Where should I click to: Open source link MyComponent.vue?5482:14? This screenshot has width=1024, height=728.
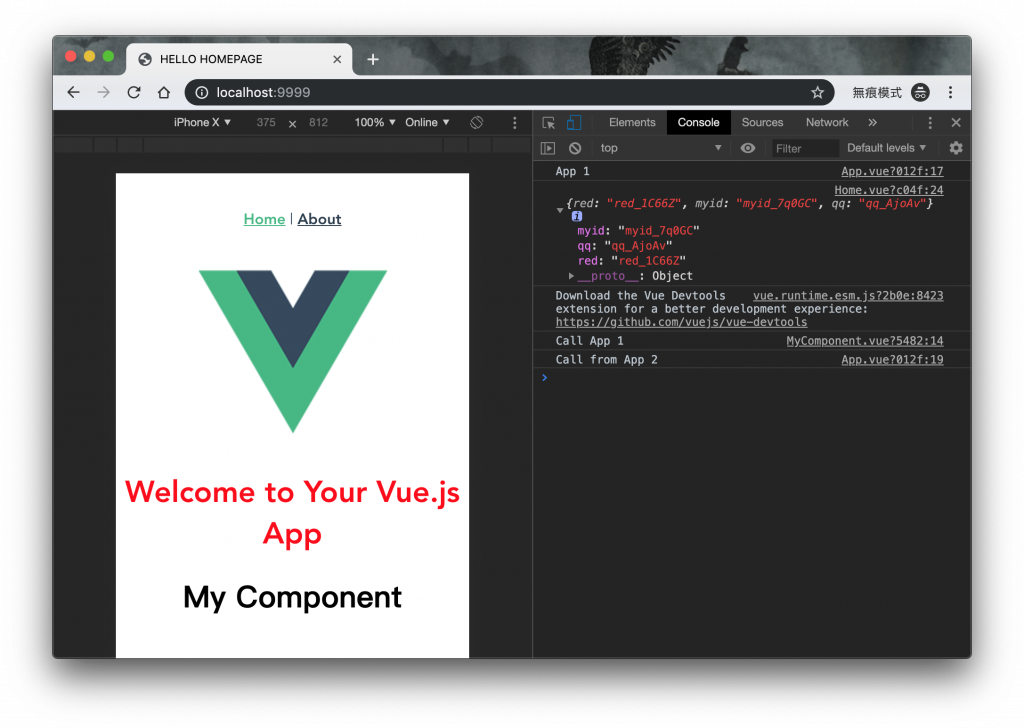[865, 341]
